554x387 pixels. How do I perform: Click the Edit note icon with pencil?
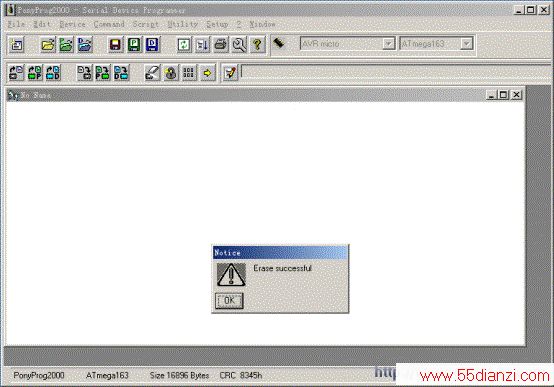(x=230, y=73)
